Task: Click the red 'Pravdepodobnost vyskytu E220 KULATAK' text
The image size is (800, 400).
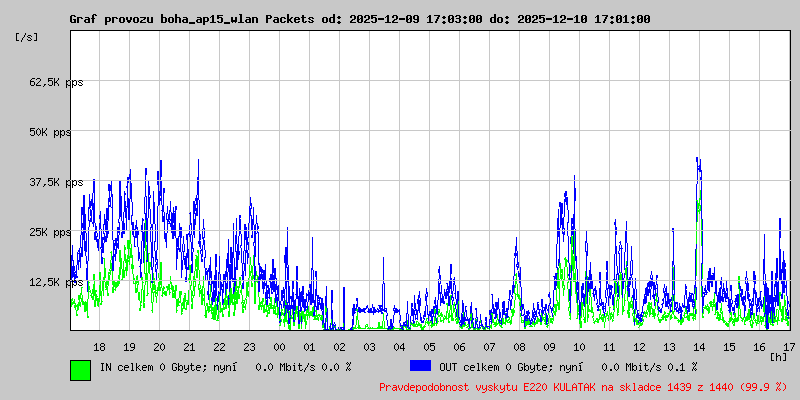Action: (x=490, y=387)
